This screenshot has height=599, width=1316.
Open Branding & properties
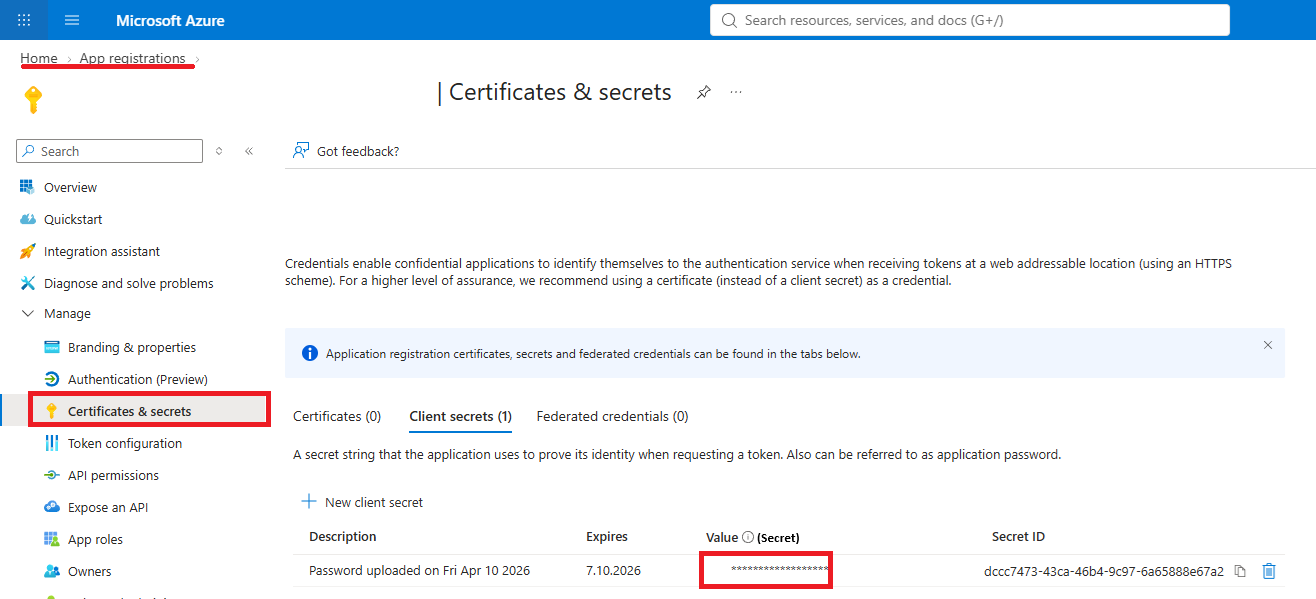[132, 347]
